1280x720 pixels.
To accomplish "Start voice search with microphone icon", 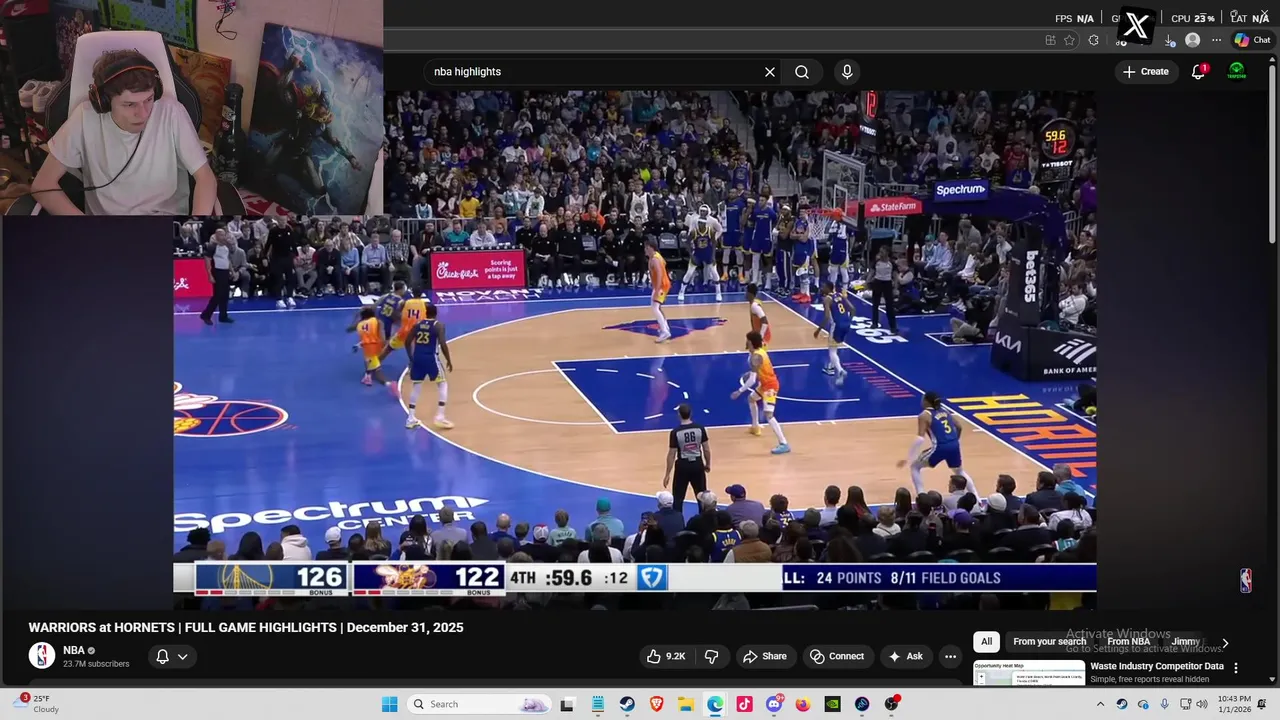I will click(x=847, y=72).
